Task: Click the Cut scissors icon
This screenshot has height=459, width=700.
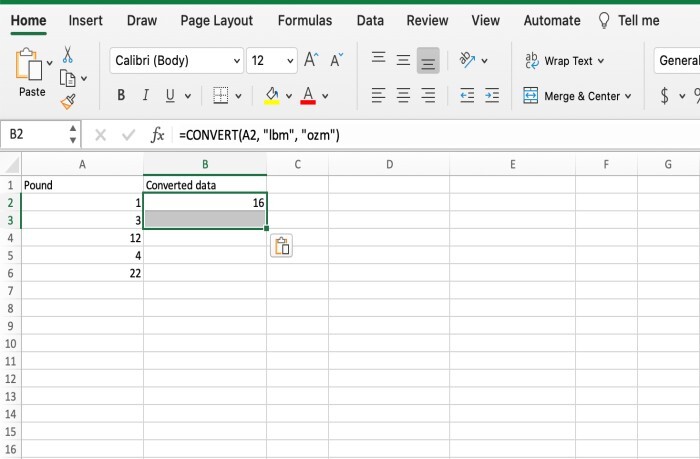Action: [x=67, y=55]
